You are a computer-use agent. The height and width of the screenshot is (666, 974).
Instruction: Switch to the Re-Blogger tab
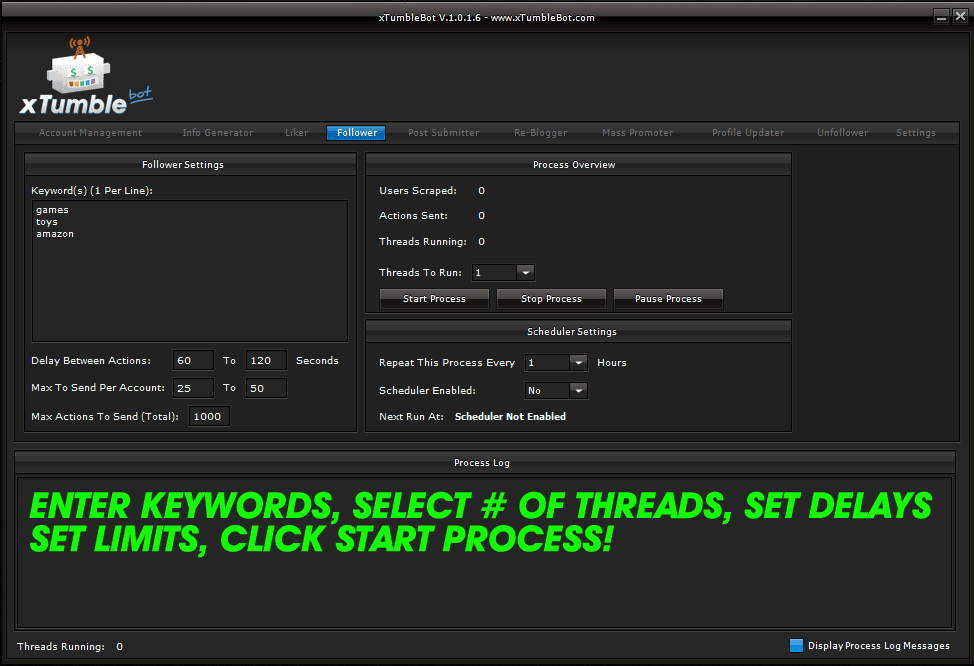(x=540, y=132)
